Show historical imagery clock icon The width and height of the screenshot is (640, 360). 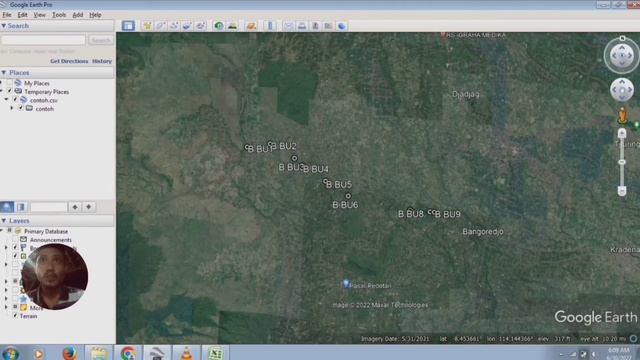click(x=219, y=26)
